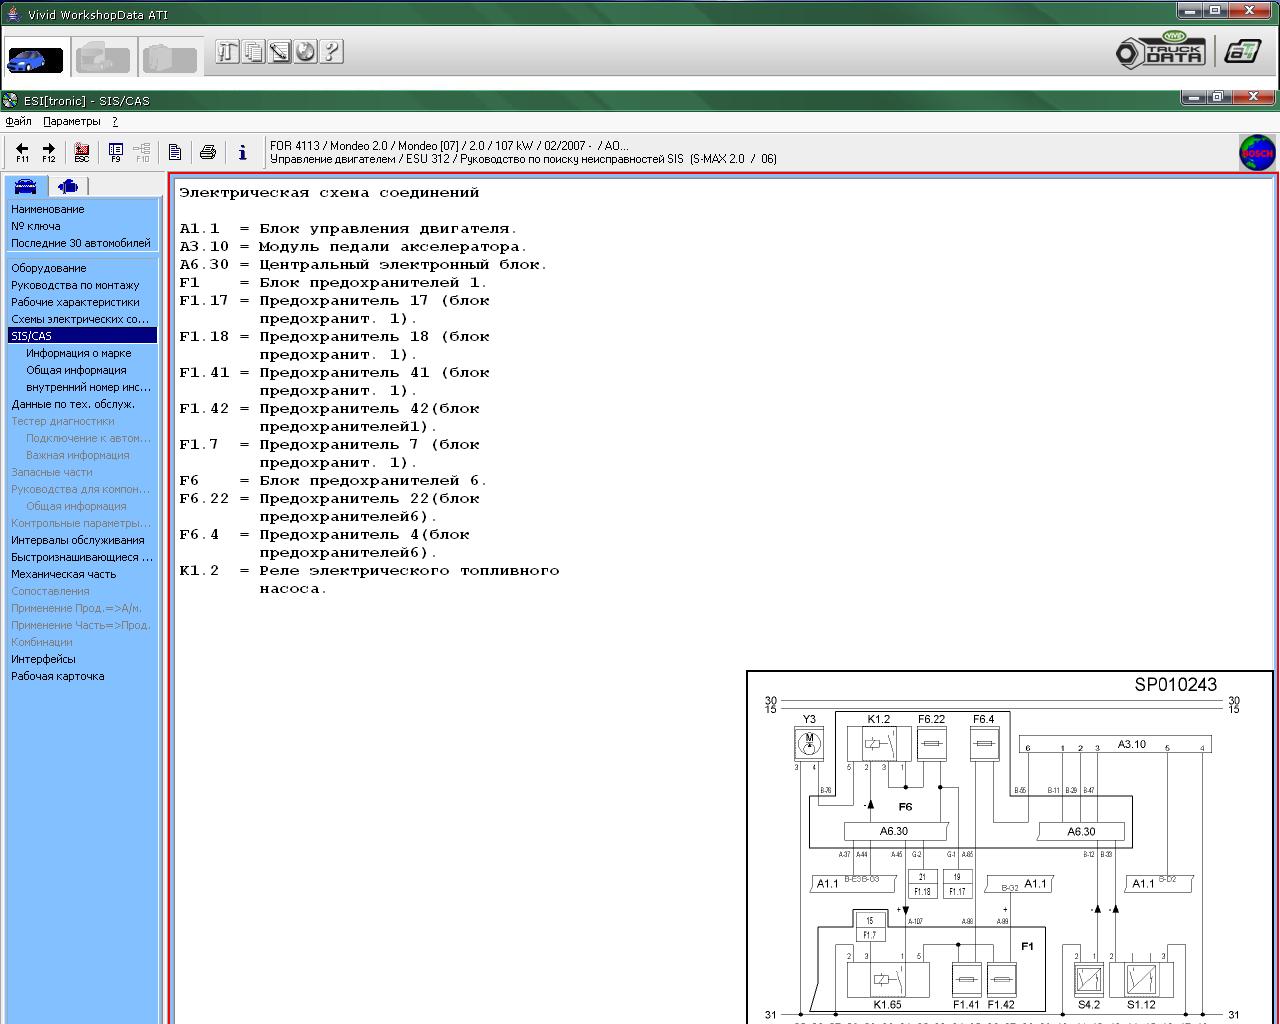Open Интервалы обслуживания in the sidebar
1280x1024 pixels.
click(77, 540)
